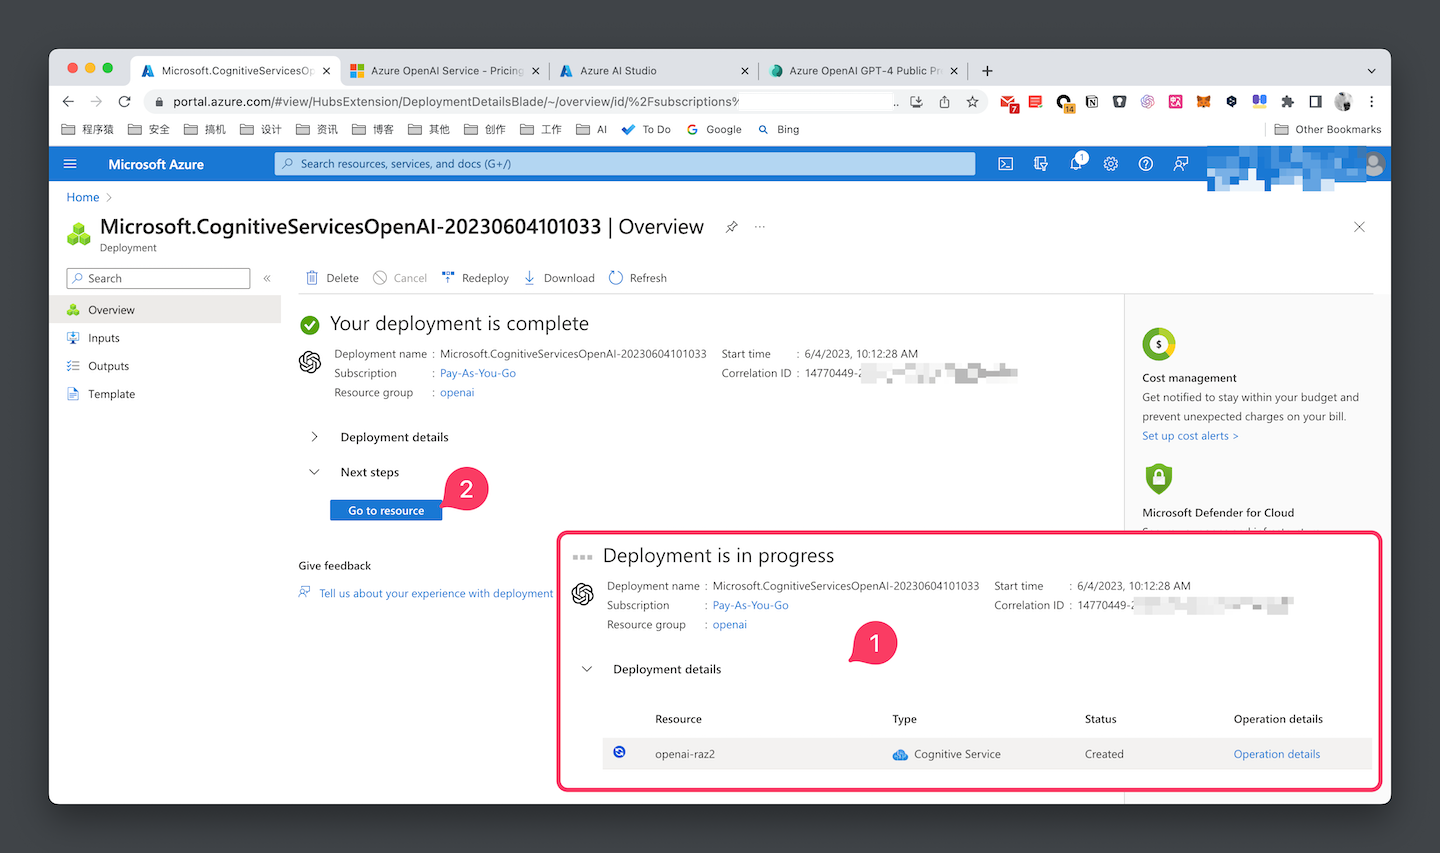1440x853 pixels.
Task: Close the Azure AI Studio tab
Action: tap(745, 71)
